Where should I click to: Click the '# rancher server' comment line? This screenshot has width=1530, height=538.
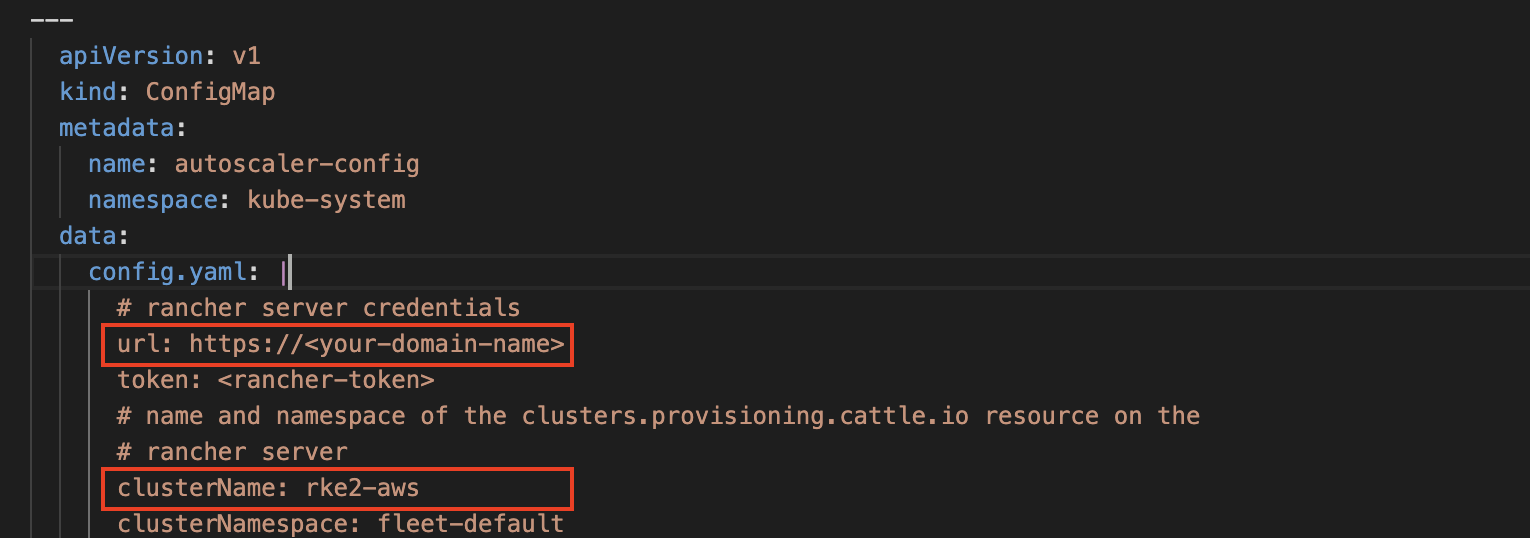pyautogui.click(x=232, y=452)
